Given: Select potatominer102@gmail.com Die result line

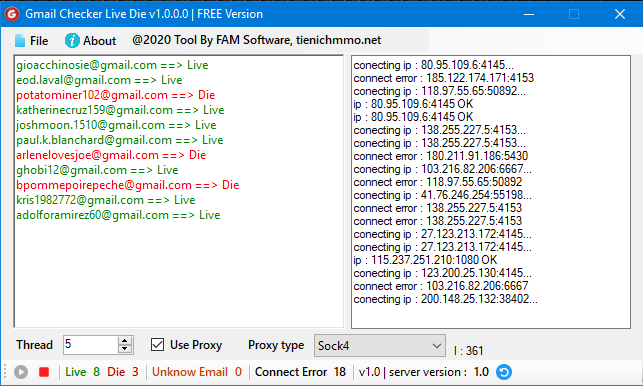Looking at the screenshot, I should 115,95.
